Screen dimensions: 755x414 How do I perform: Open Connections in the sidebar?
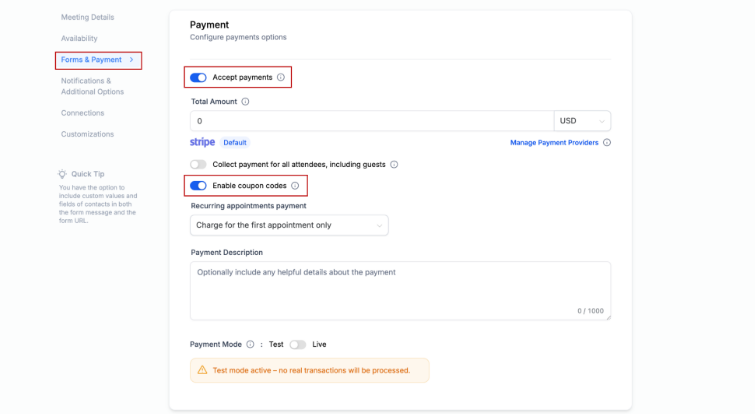point(82,113)
